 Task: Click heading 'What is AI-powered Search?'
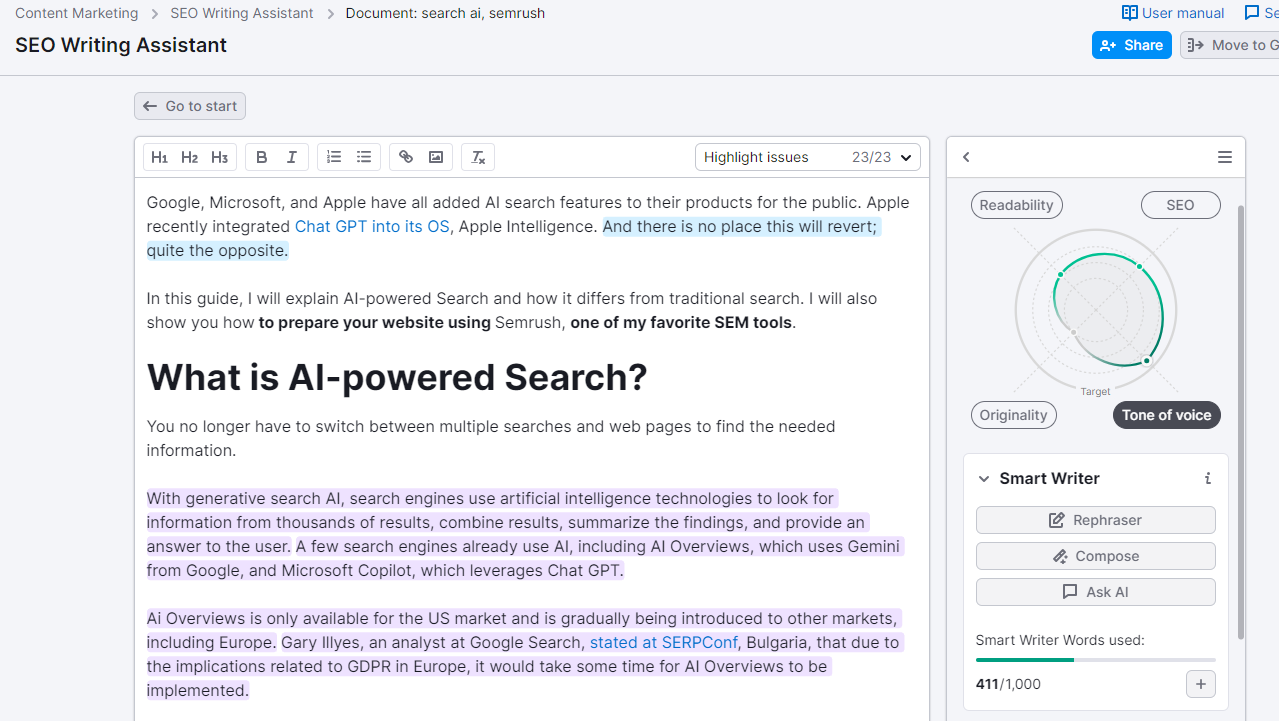pyautogui.click(x=397, y=377)
